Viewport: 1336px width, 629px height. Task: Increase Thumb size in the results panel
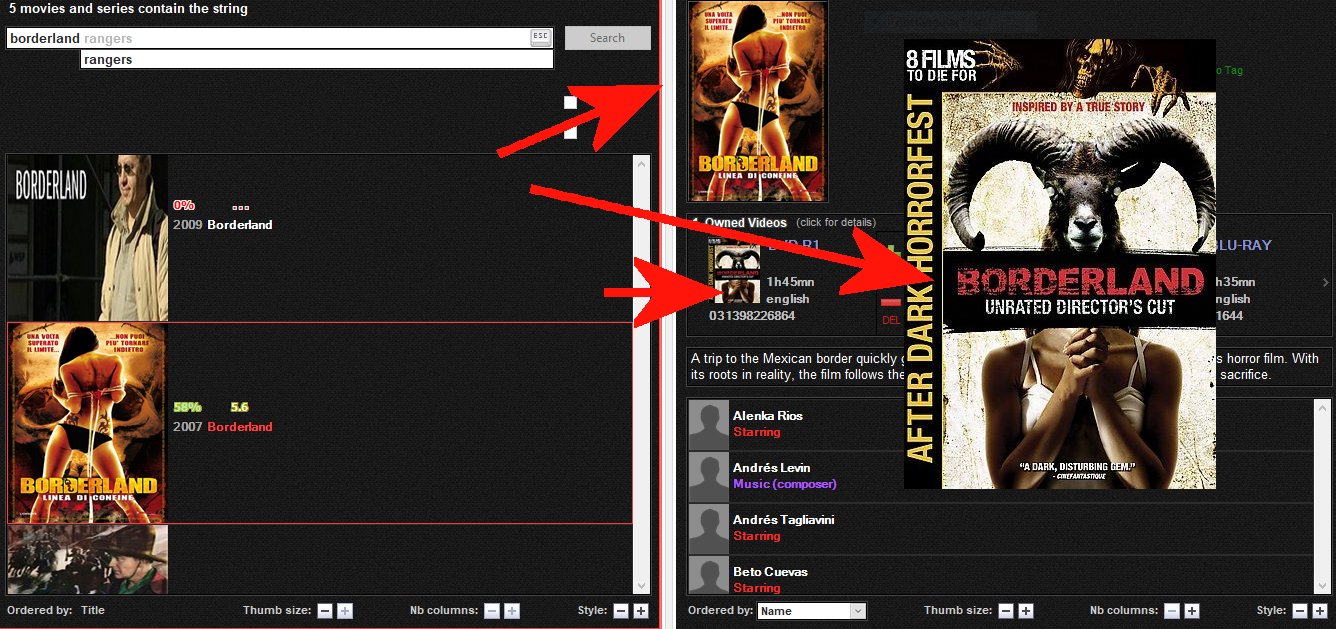[345, 611]
